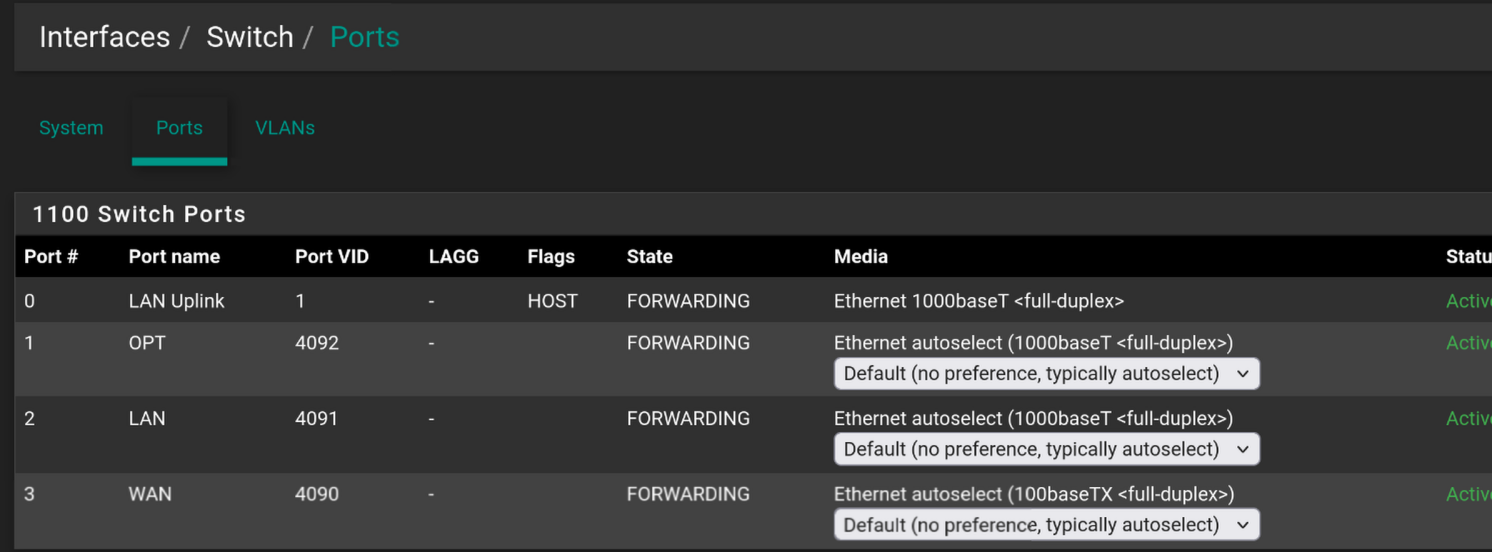Click the Interfaces breadcrumb
1492x552 pixels.
[x=105, y=37]
